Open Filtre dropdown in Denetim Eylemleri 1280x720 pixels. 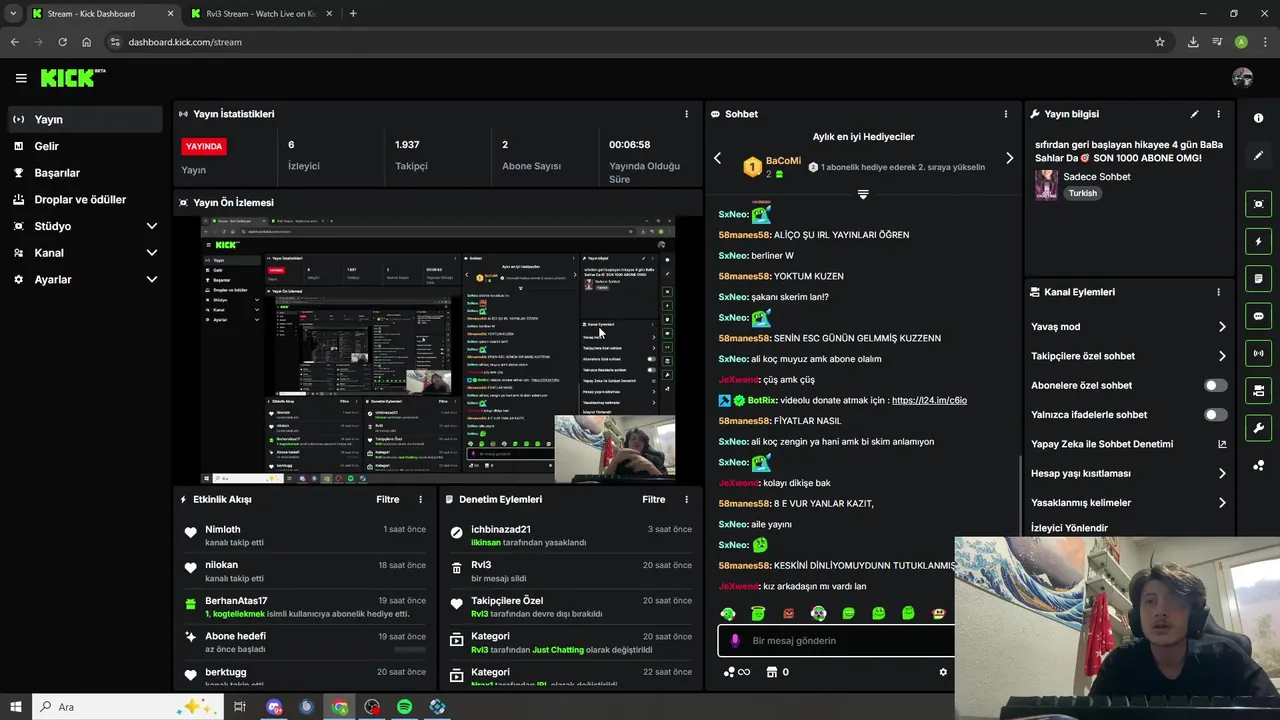coord(653,499)
